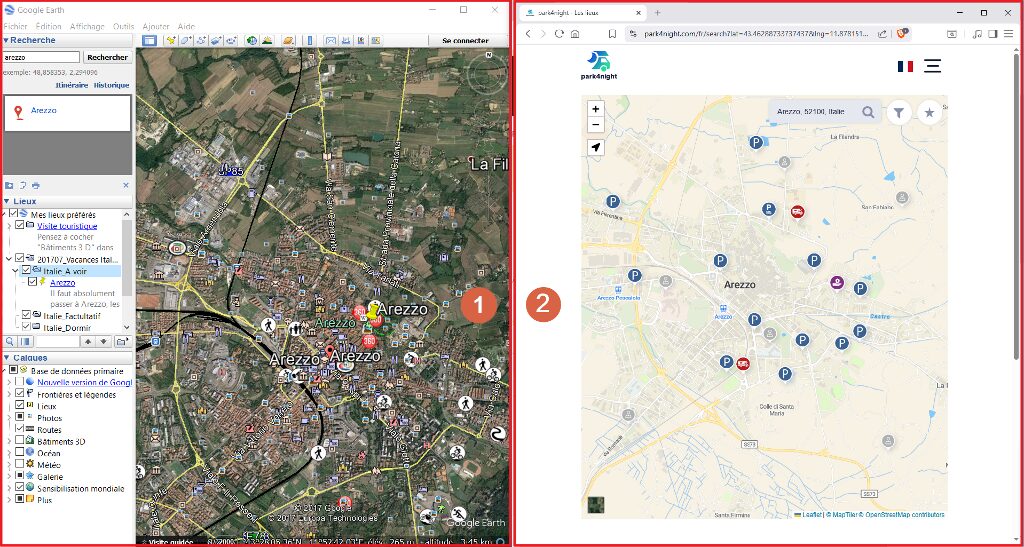Viewport: 1024px width, 547px height.
Task: Select the add image overlay tool
Action: 216,40
